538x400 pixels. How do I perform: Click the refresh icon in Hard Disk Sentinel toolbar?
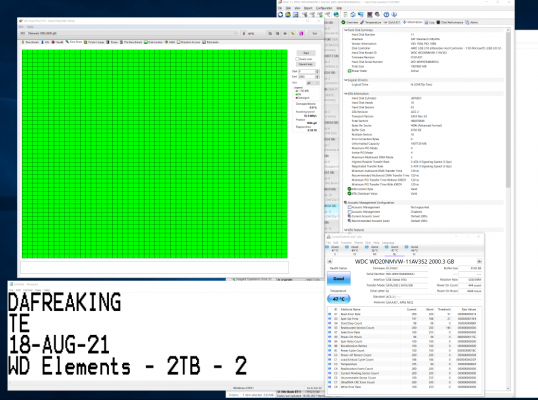(x=280, y=14)
